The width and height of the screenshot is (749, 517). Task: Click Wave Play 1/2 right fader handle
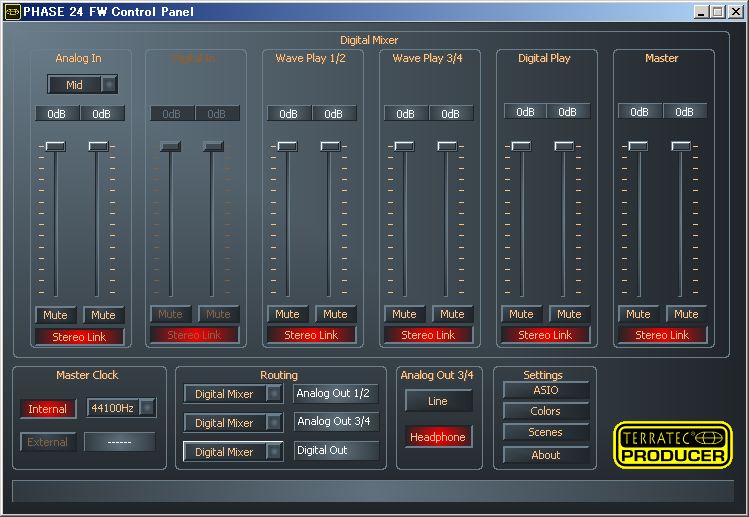click(x=330, y=146)
